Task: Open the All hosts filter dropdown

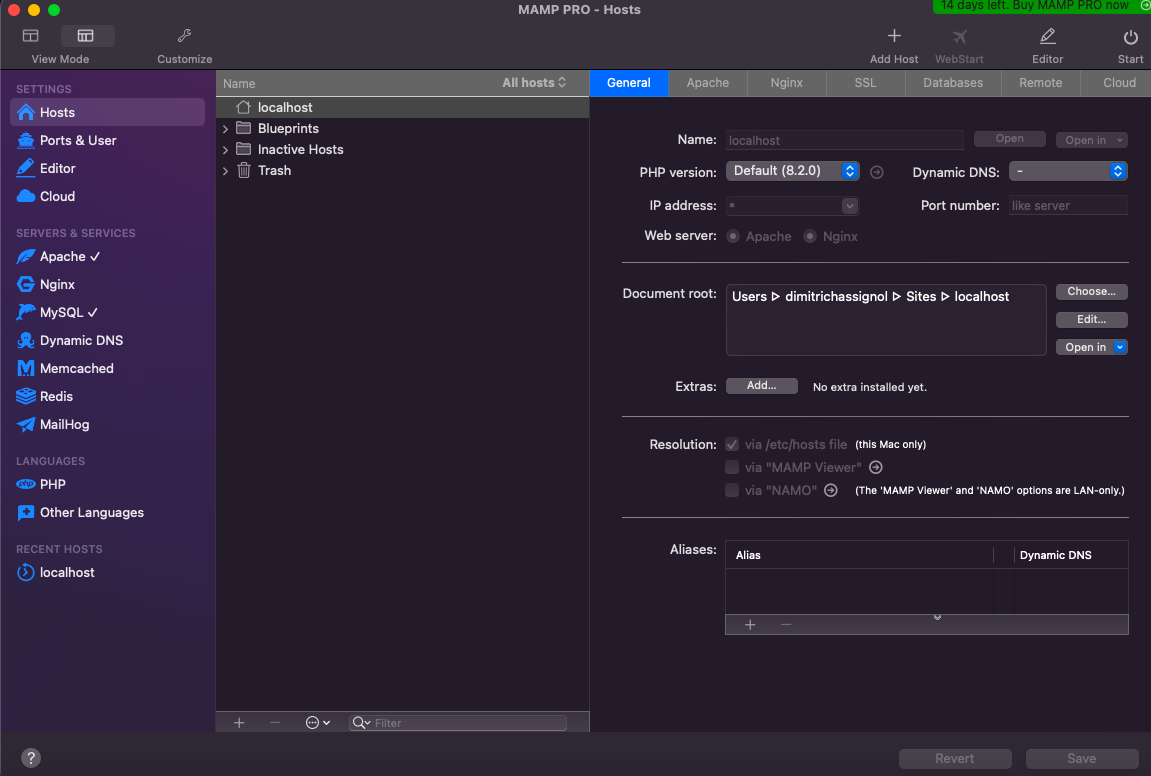Action: click(x=534, y=83)
